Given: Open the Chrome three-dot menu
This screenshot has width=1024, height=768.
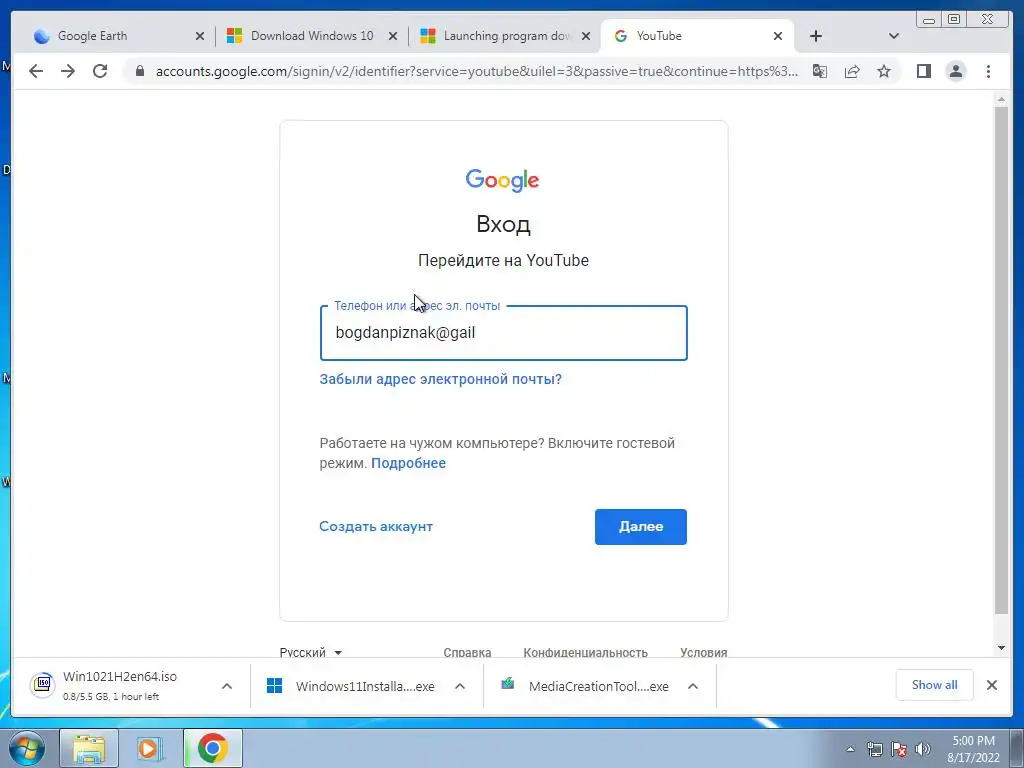Looking at the screenshot, I should (988, 71).
